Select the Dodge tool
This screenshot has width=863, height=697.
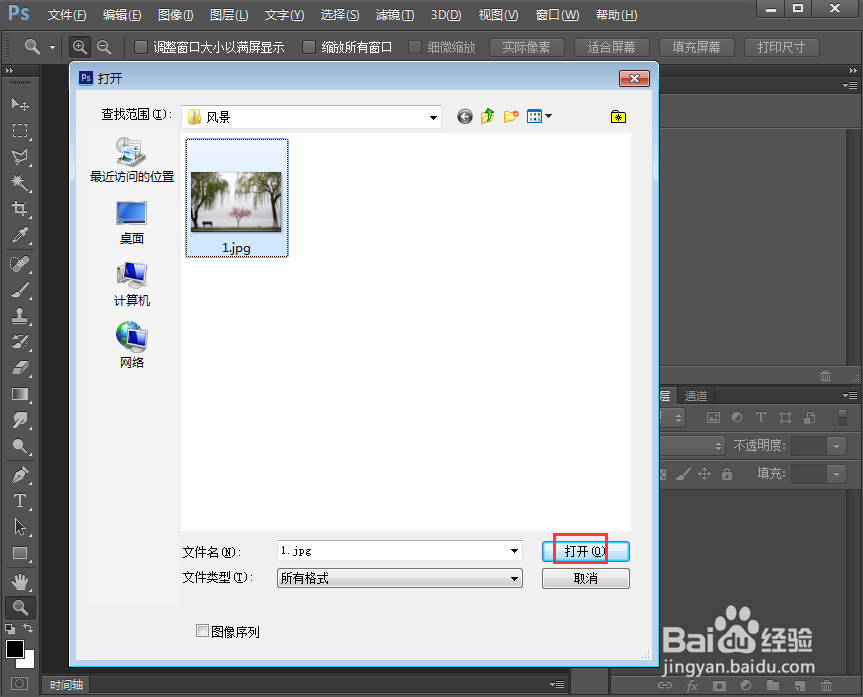(20, 446)
